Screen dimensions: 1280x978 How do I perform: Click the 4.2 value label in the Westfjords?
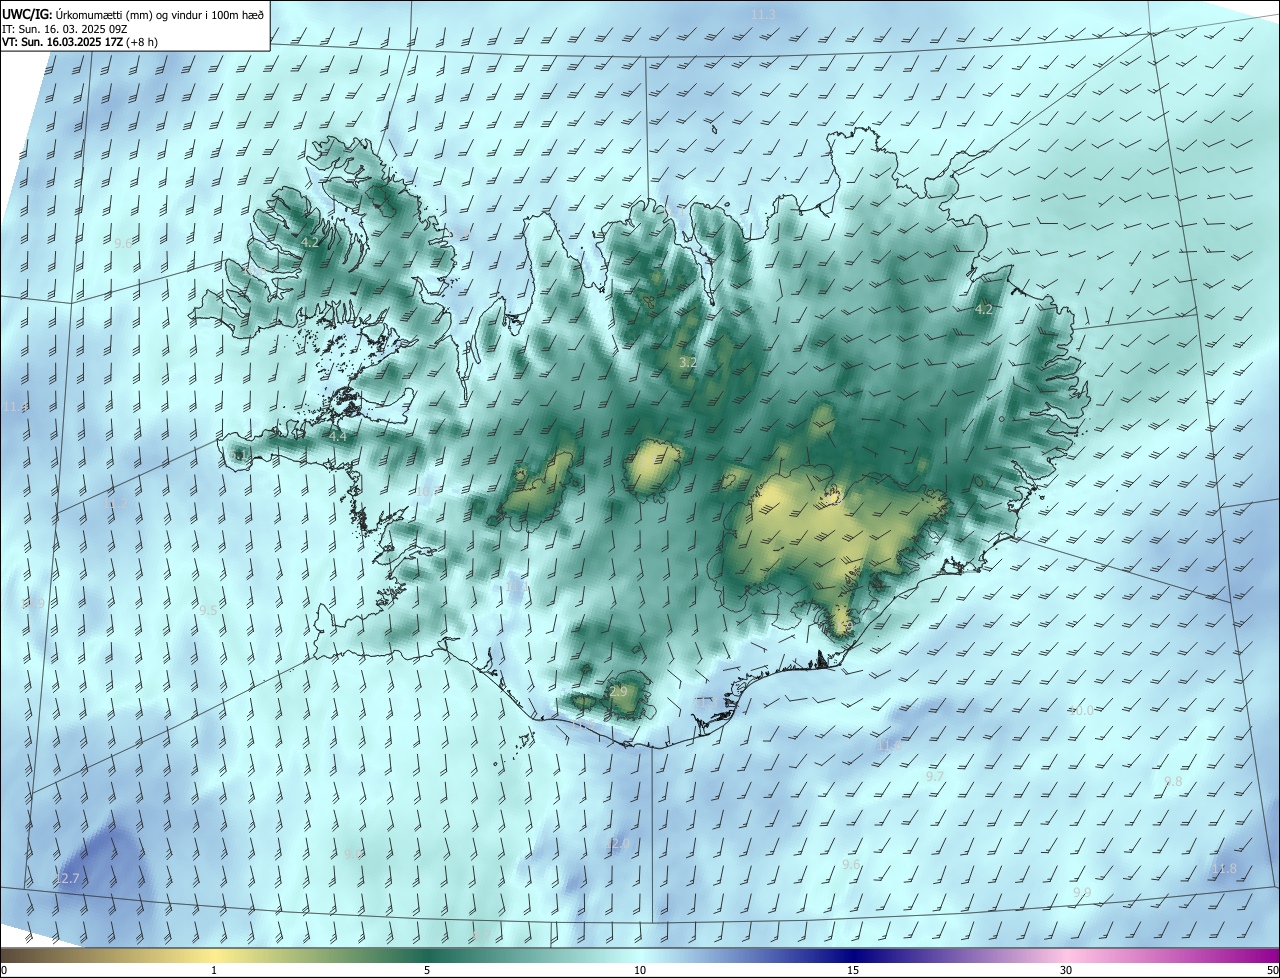click(310, 242)
